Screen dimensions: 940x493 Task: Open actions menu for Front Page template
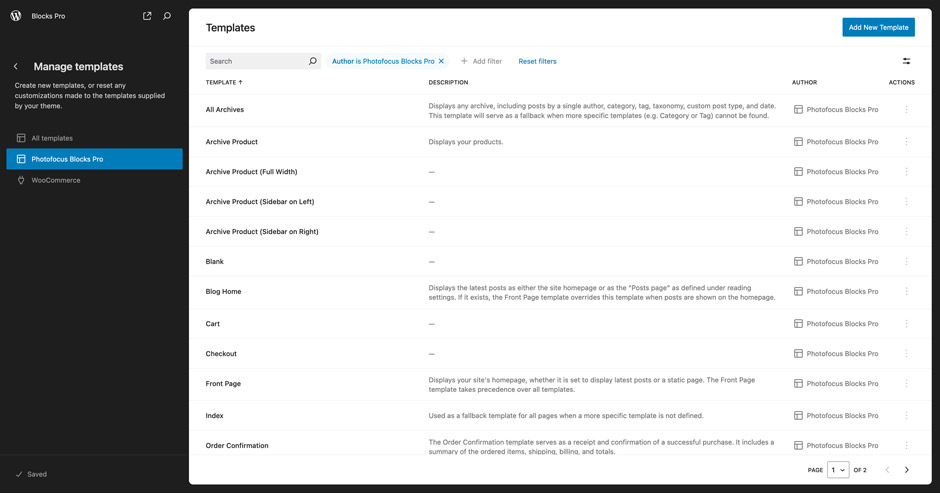(x=906, y=384)
